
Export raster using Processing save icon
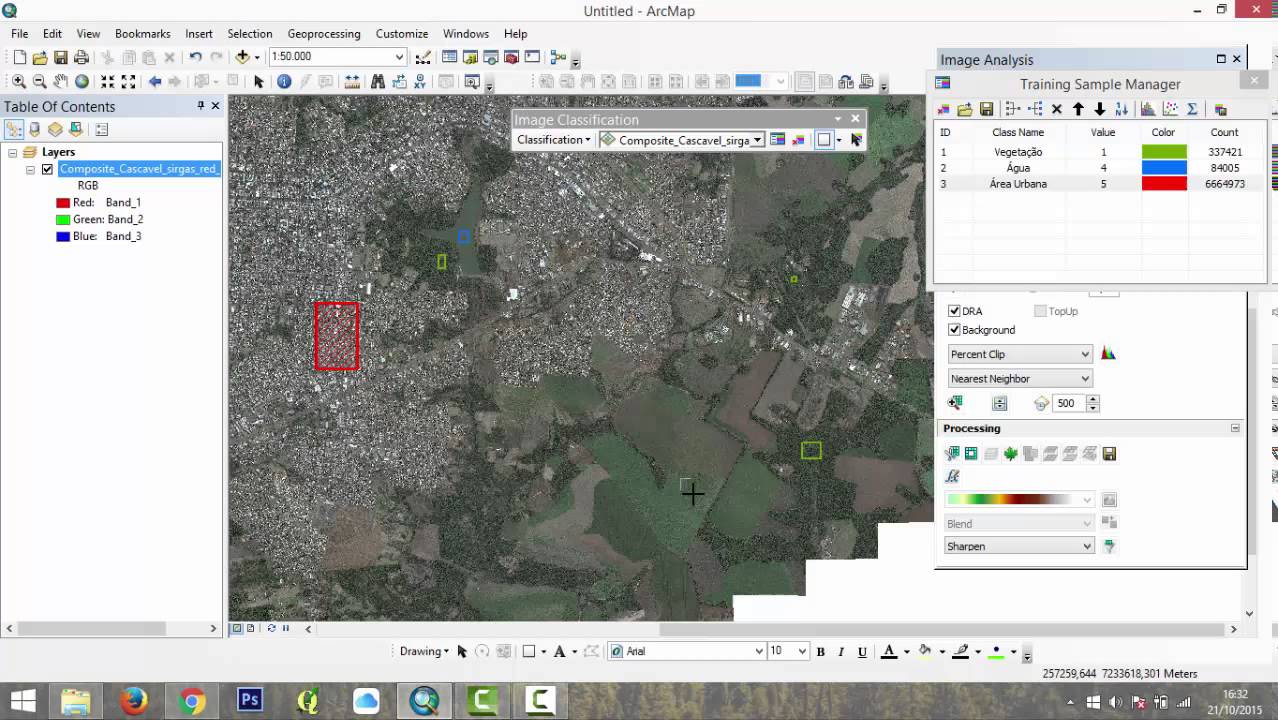[x=1109, y=454]
